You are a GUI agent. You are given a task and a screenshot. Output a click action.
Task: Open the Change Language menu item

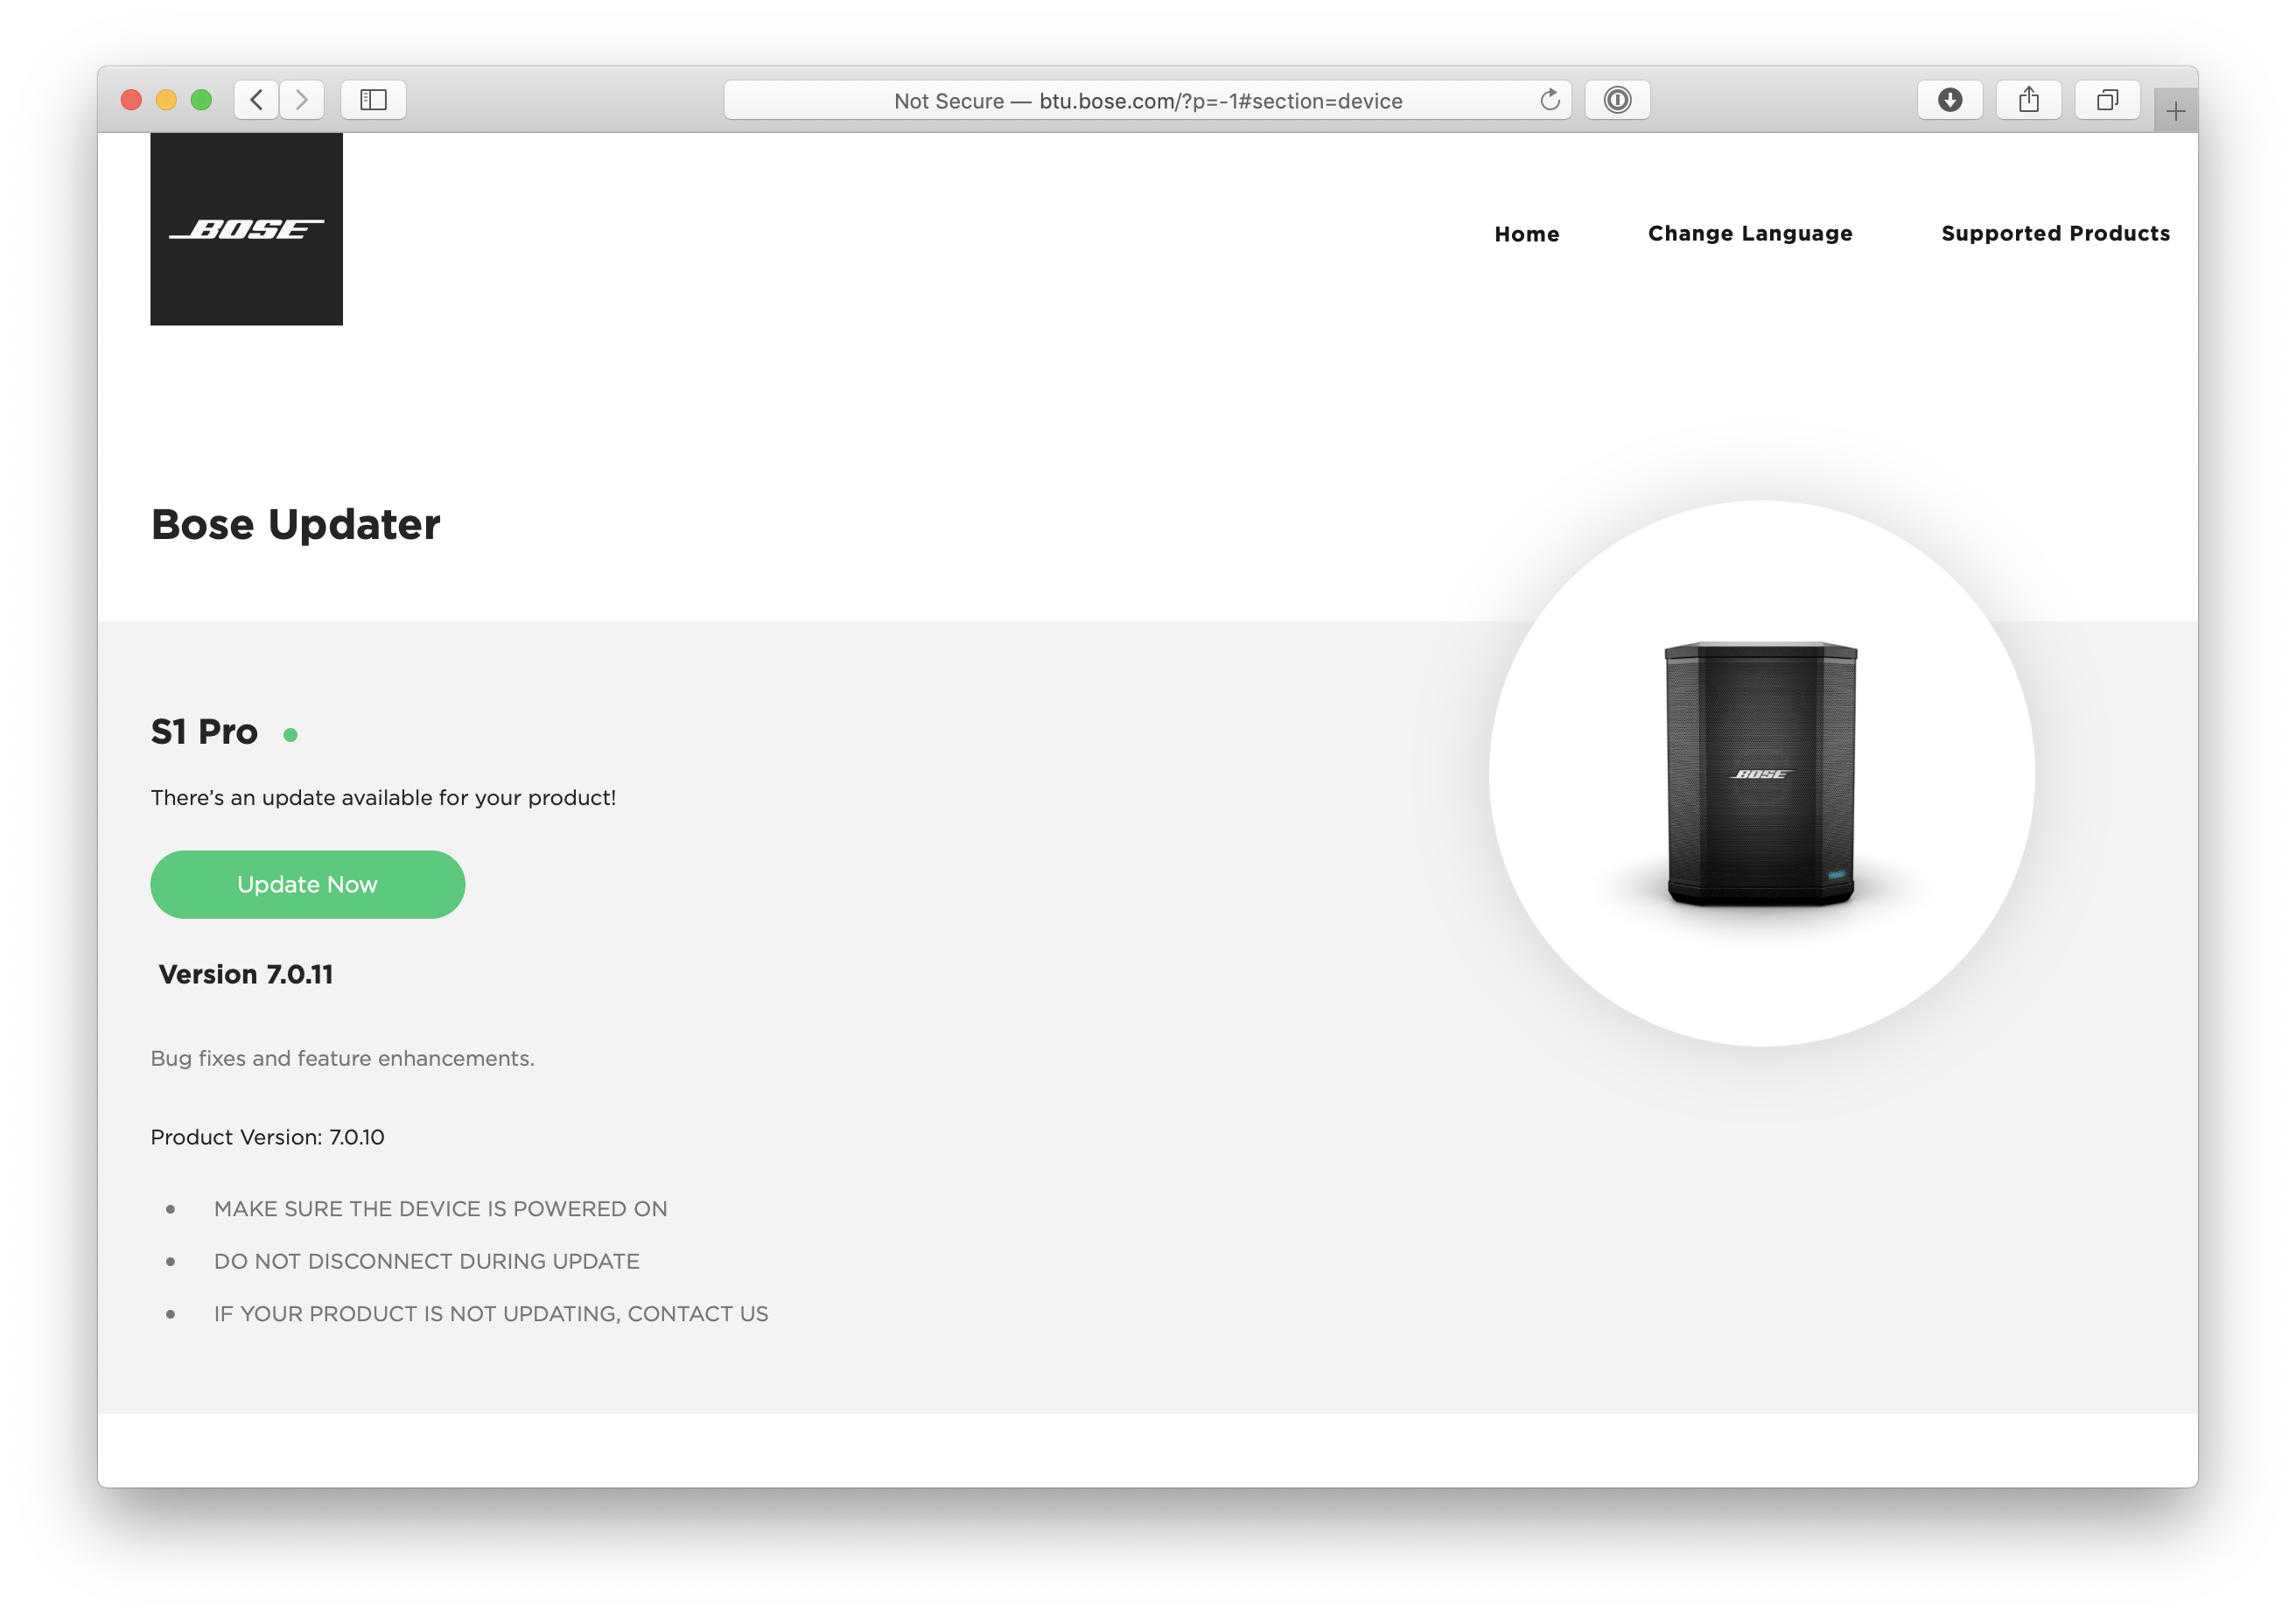[x=1750, y=233]
